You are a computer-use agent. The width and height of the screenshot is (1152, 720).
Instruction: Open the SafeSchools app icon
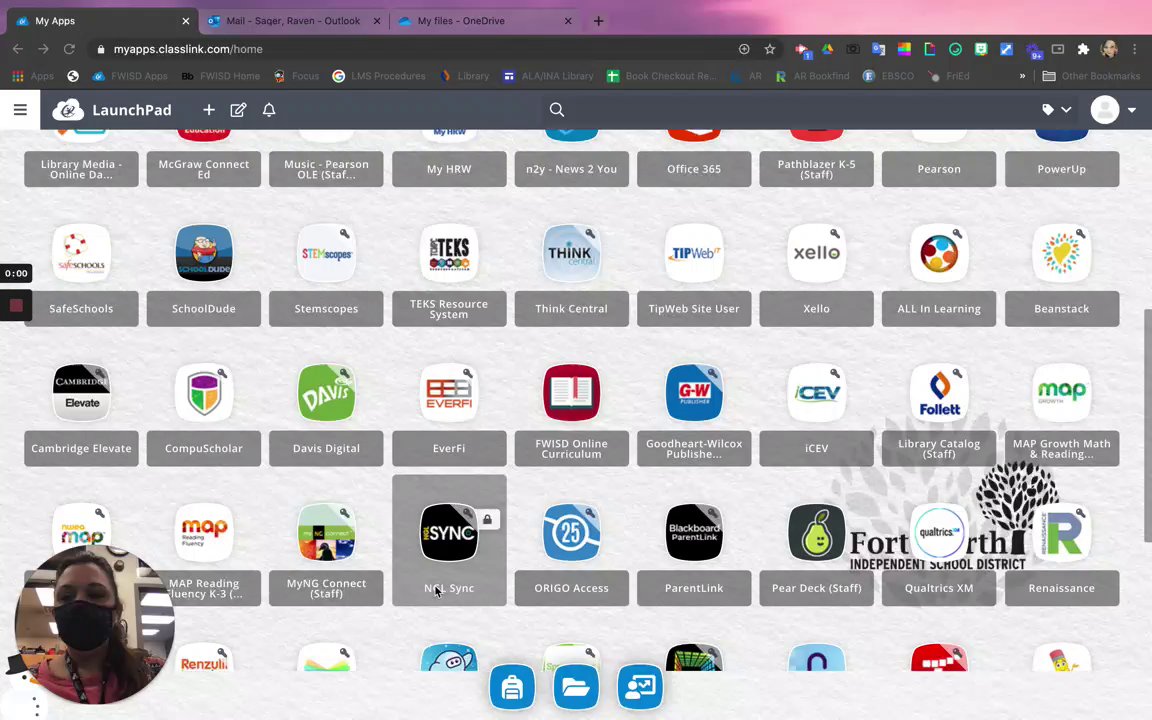click(82, 253)
